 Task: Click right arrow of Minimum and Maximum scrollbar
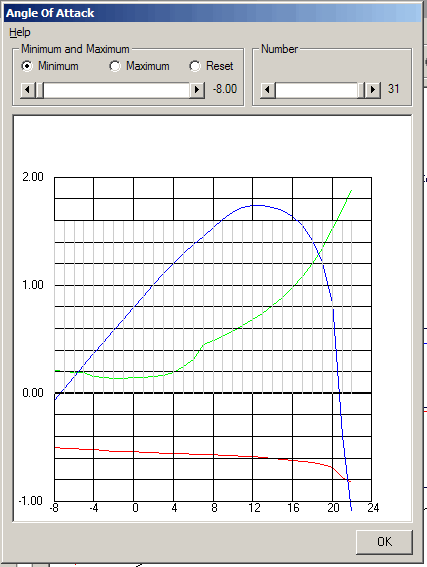click(197, 90)
